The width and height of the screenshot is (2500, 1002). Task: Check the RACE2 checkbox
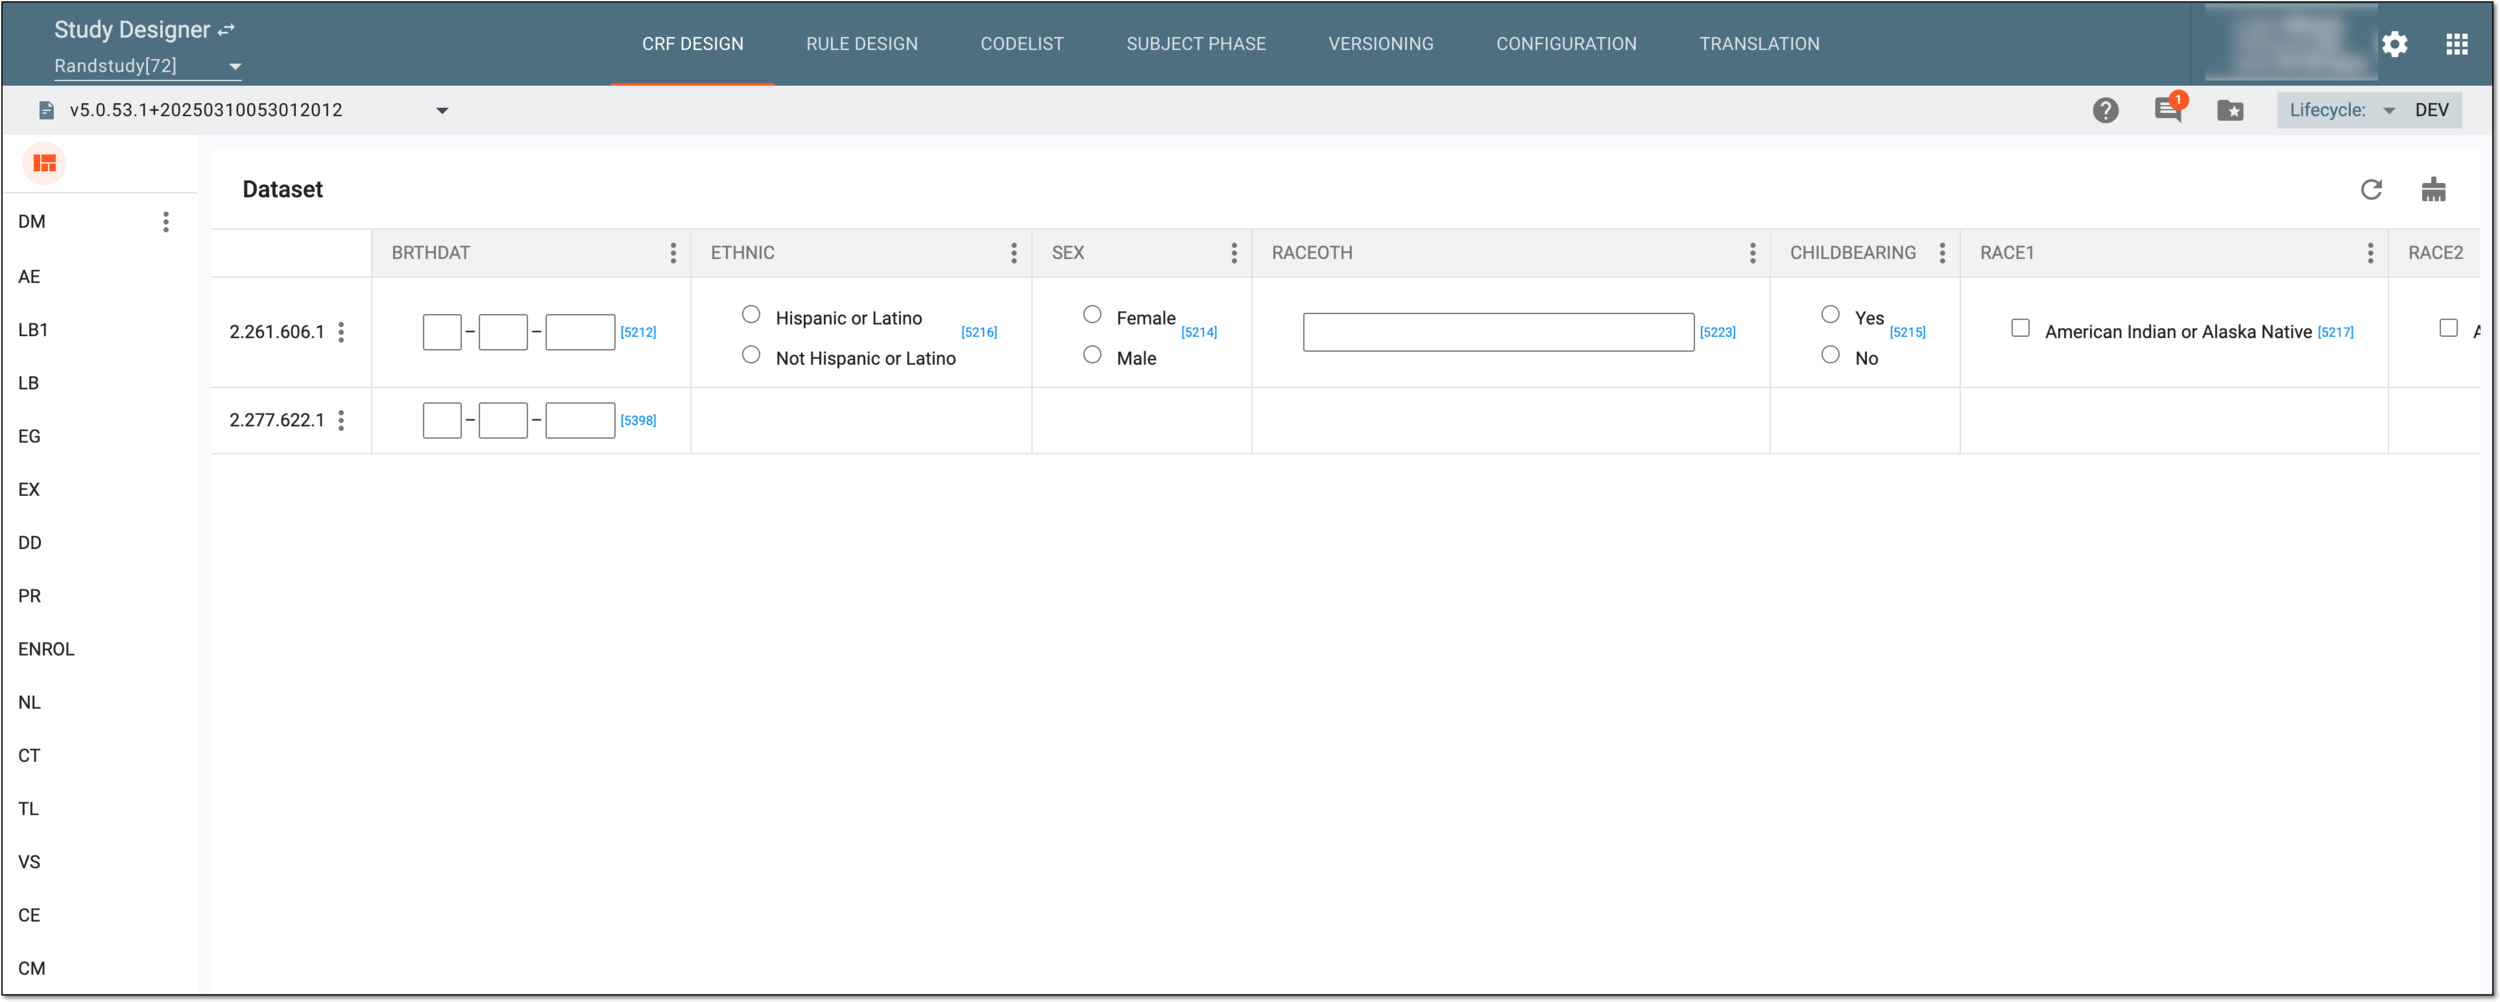(2449, 328)
